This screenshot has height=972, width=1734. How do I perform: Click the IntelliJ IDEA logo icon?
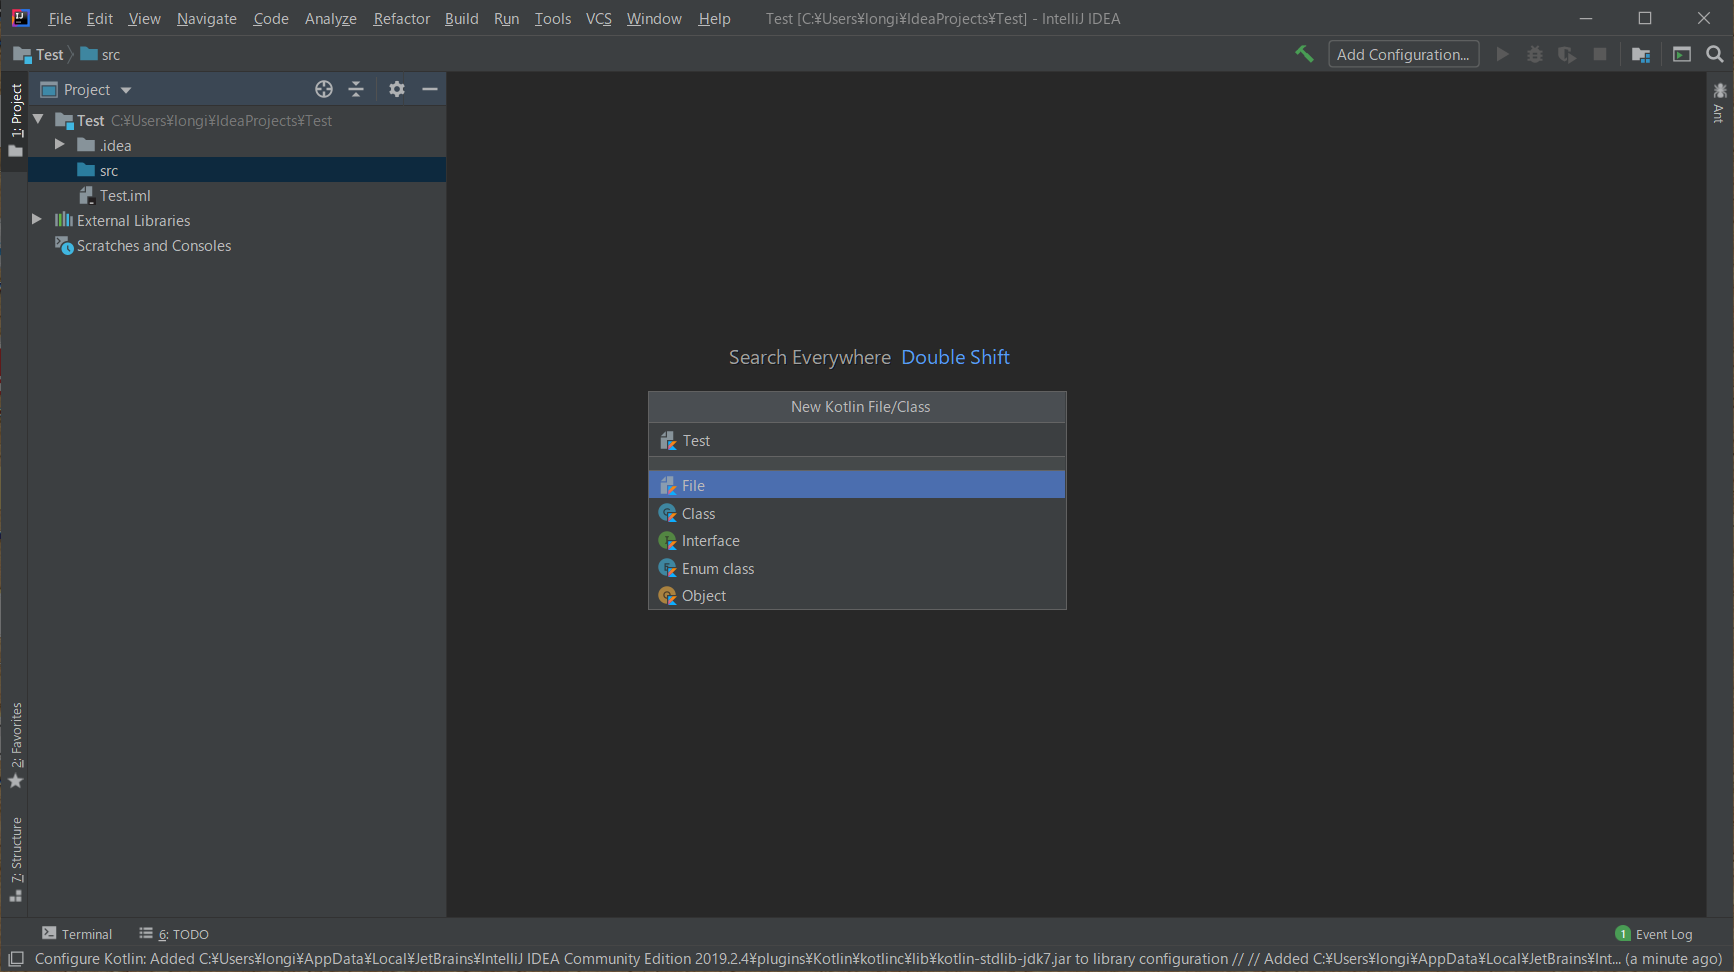point(20,18)
